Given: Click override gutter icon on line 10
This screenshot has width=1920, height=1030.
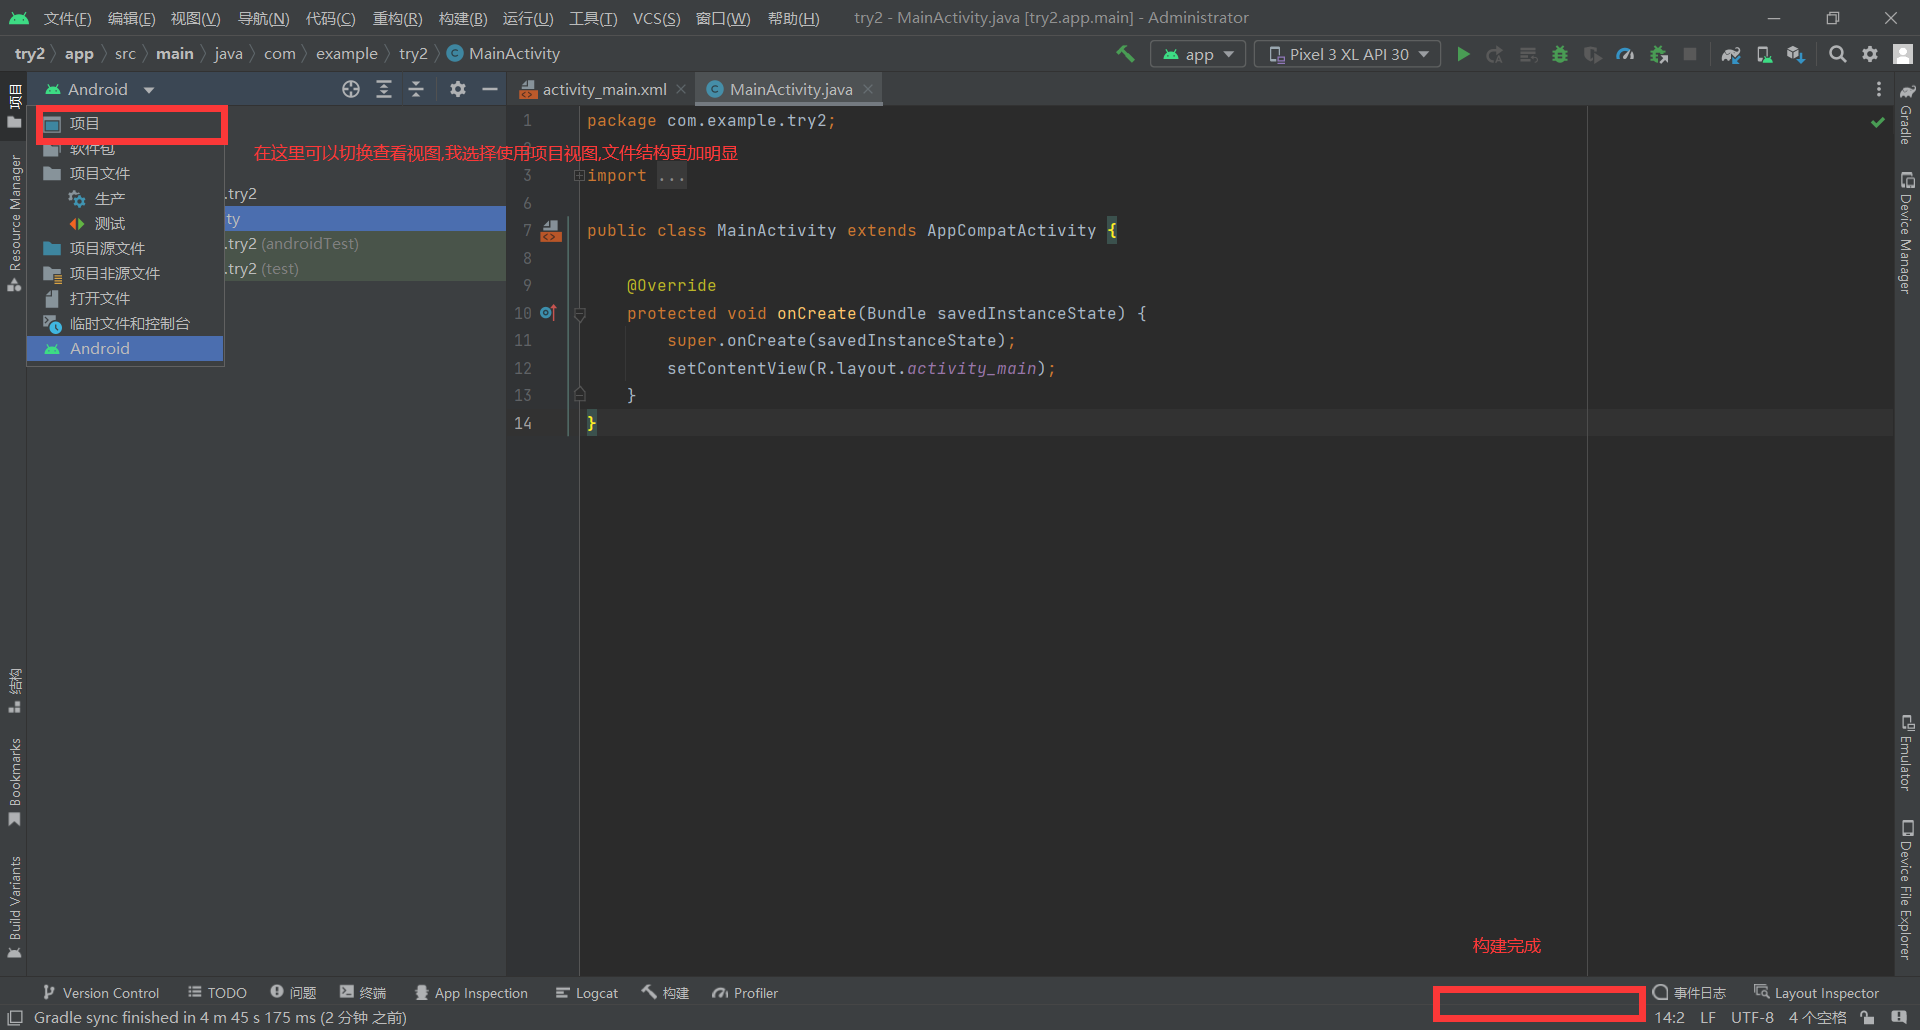Looking at the screenshot, I should point(547,312).
